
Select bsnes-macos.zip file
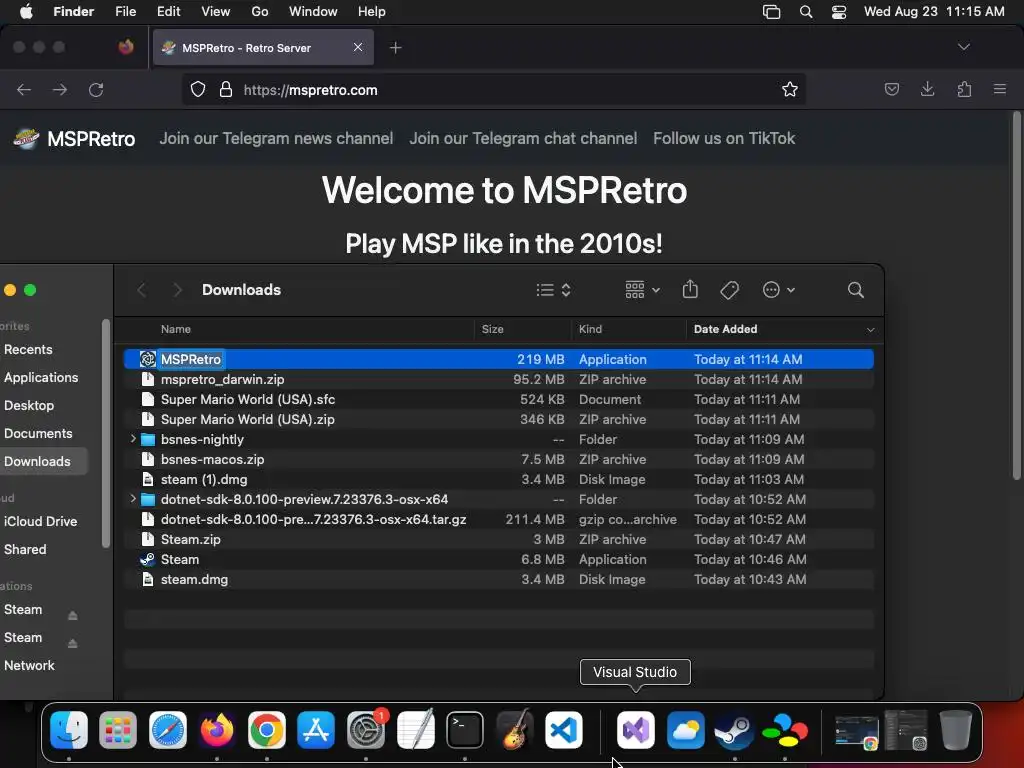tap(499, 459)
